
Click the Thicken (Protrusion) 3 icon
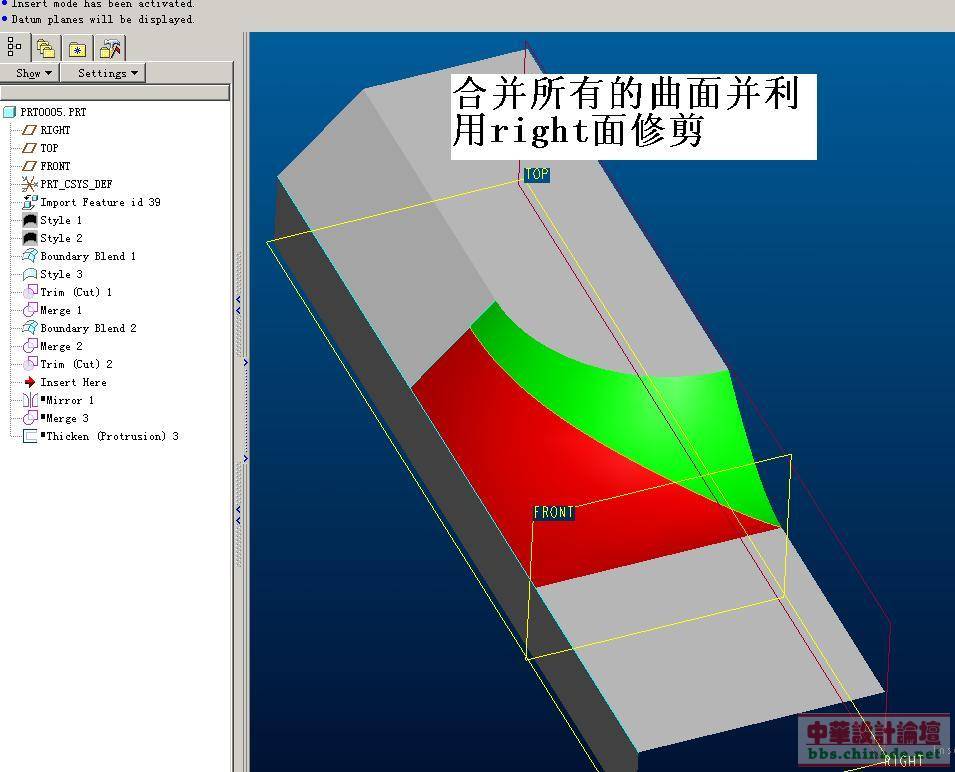[29, 437]
